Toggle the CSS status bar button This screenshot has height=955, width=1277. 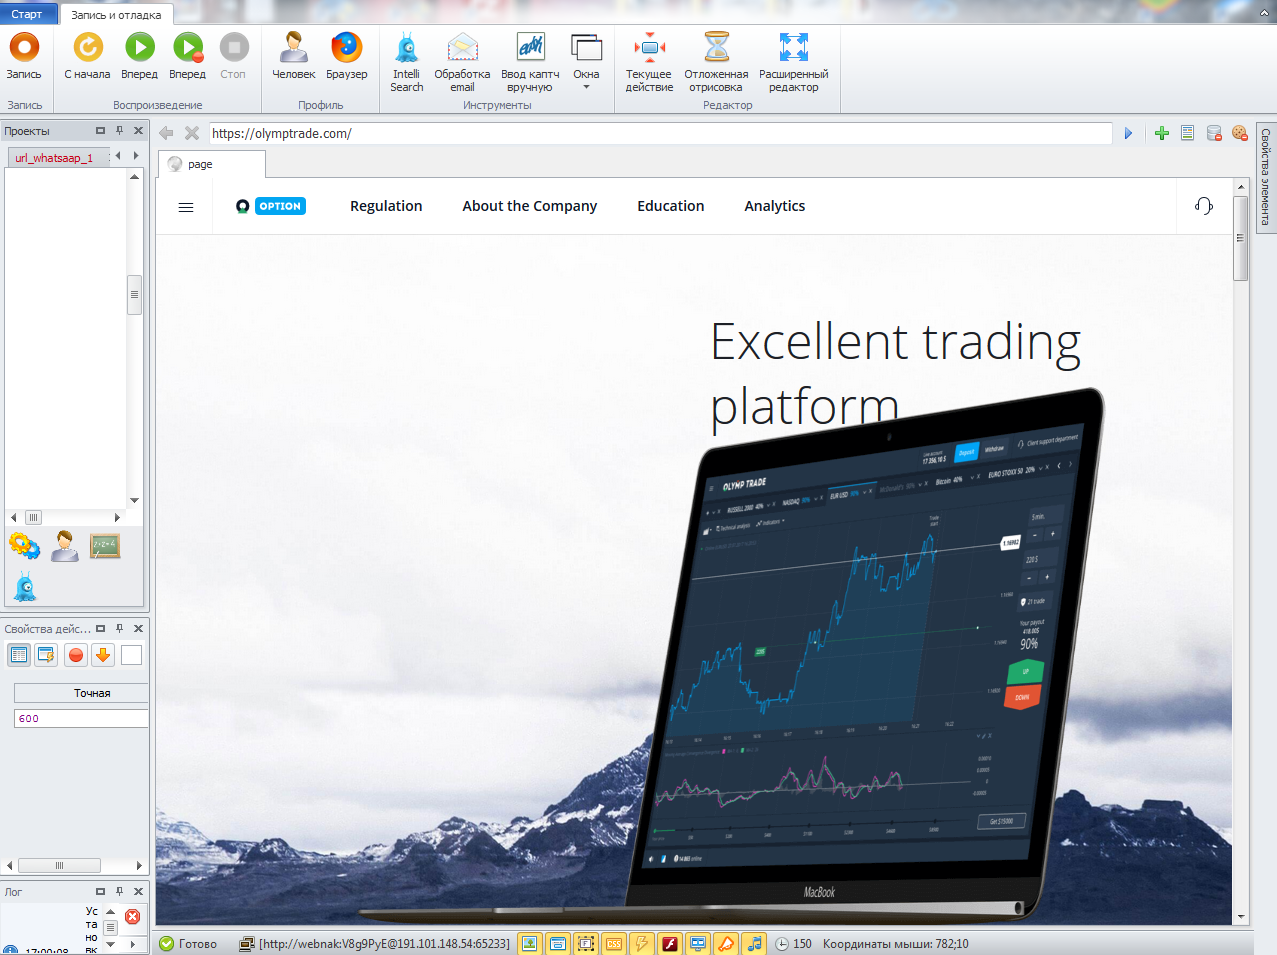point(614,943)
